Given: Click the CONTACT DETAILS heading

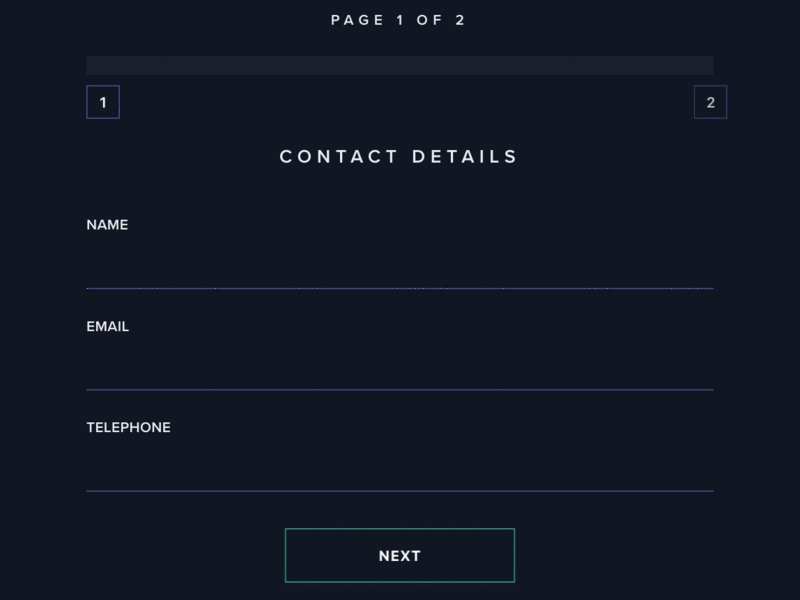Looking at the screenshot, I should pyautogui.click(x=398, y=156).
